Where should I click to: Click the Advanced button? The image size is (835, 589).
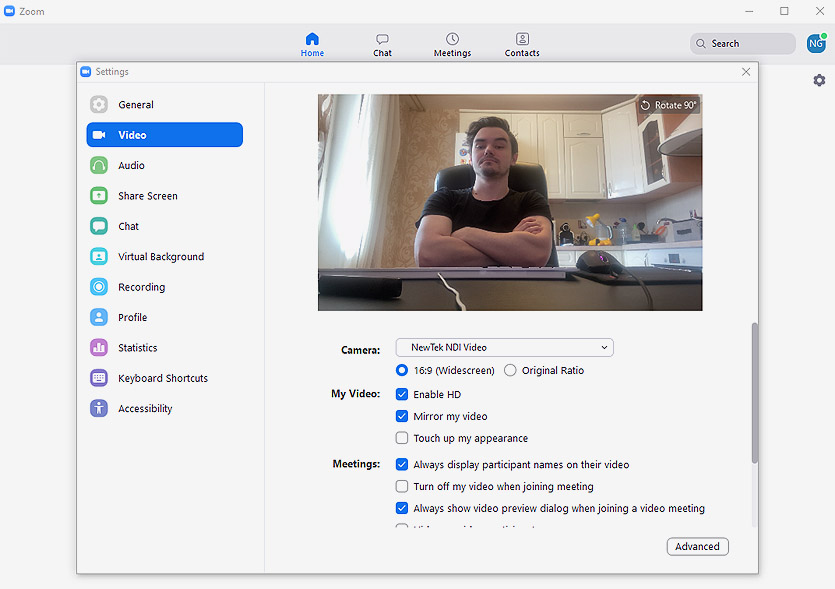697,546
